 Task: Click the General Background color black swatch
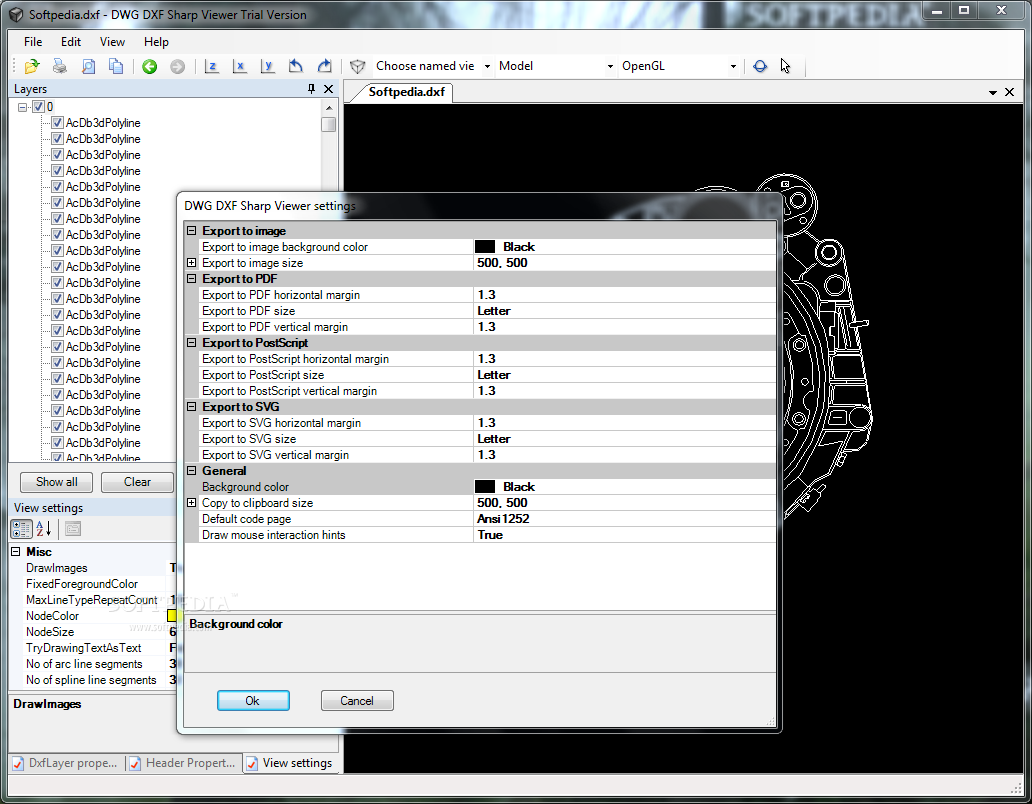[485, 487]
